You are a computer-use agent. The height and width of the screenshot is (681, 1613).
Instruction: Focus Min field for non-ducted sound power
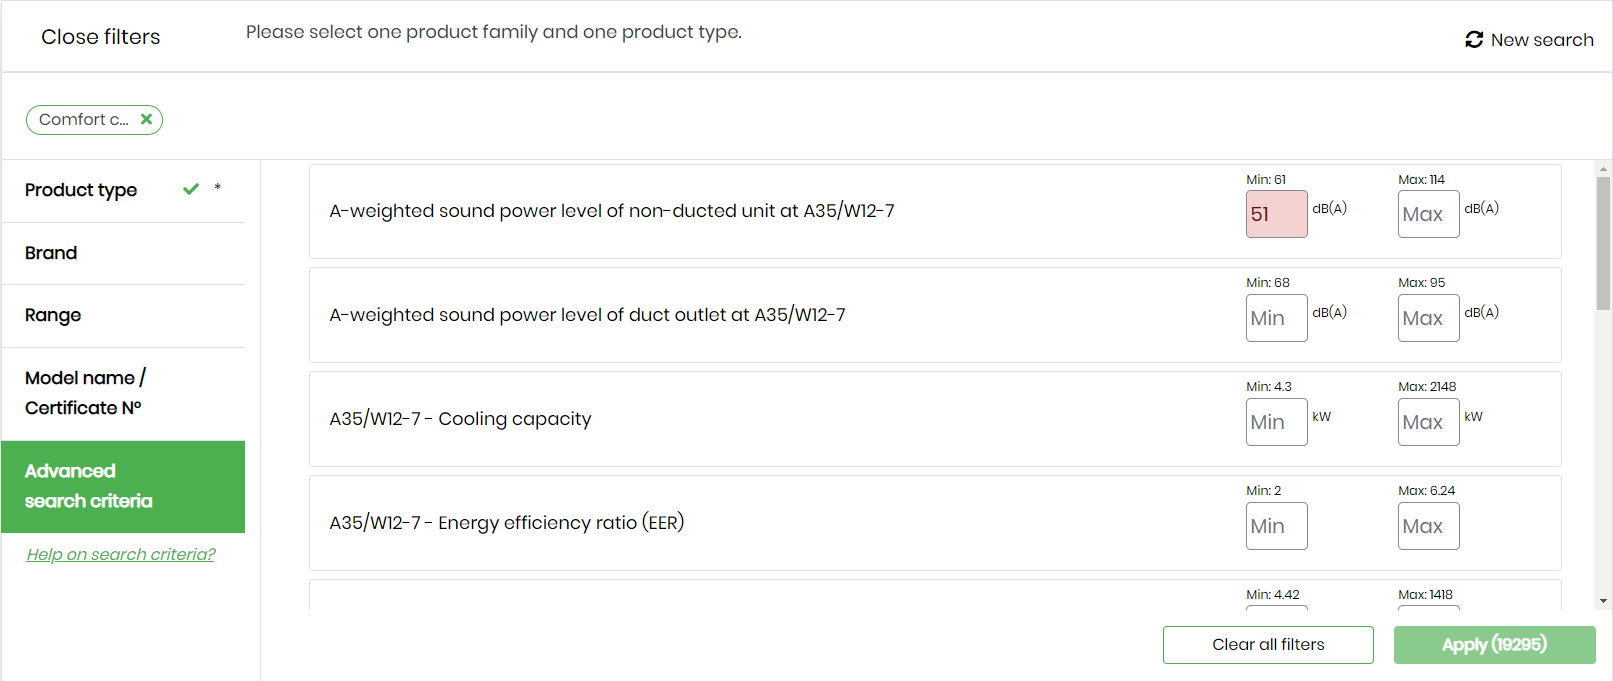click(1276, 214)
